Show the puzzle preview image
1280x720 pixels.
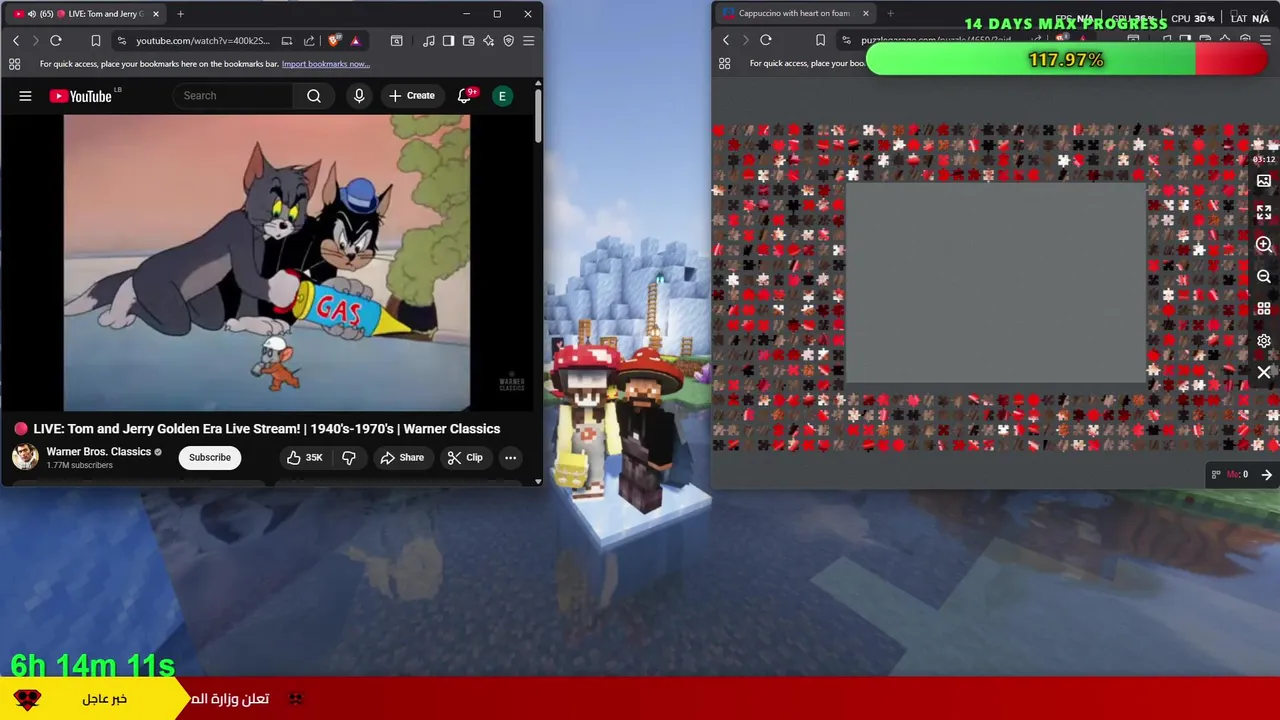pos(1264,181)
